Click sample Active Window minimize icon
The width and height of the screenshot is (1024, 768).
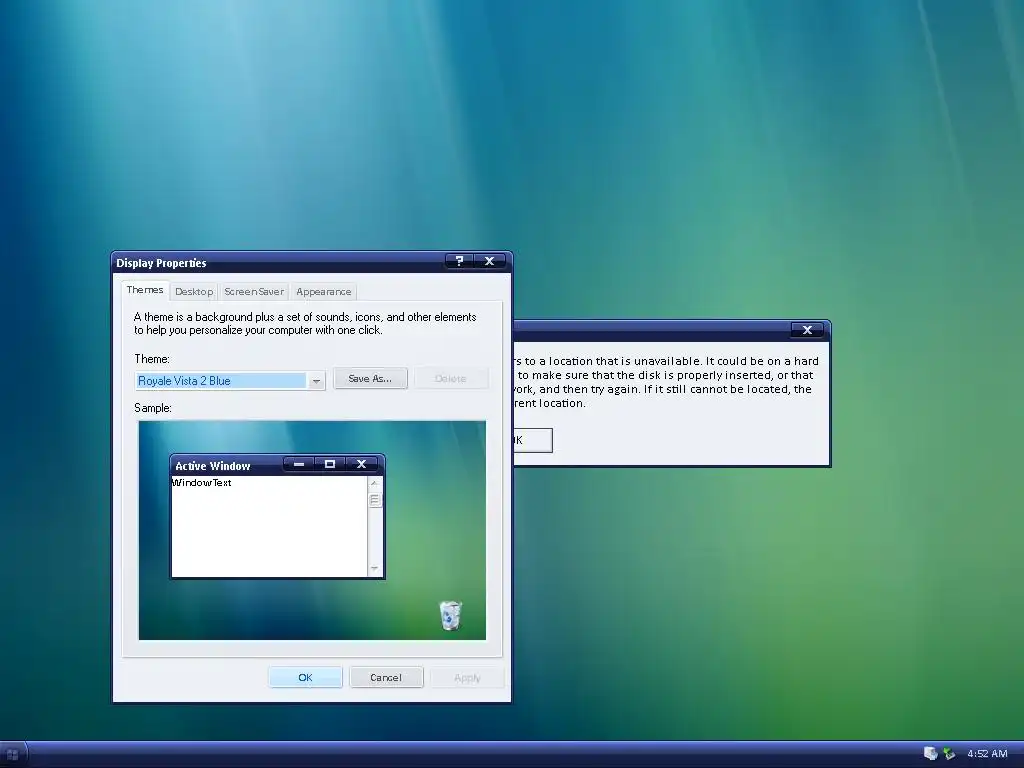pos(299,464)
